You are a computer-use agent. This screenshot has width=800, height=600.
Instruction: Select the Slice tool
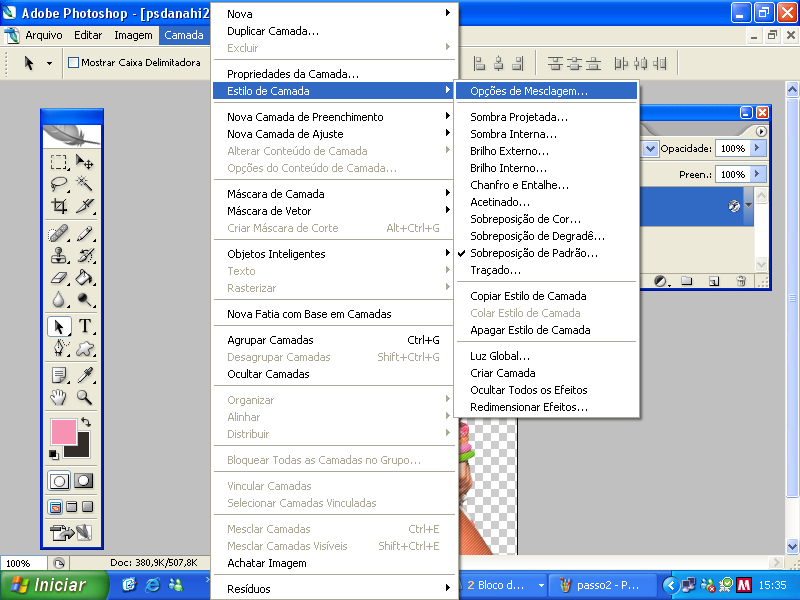[x=85, y=206]
